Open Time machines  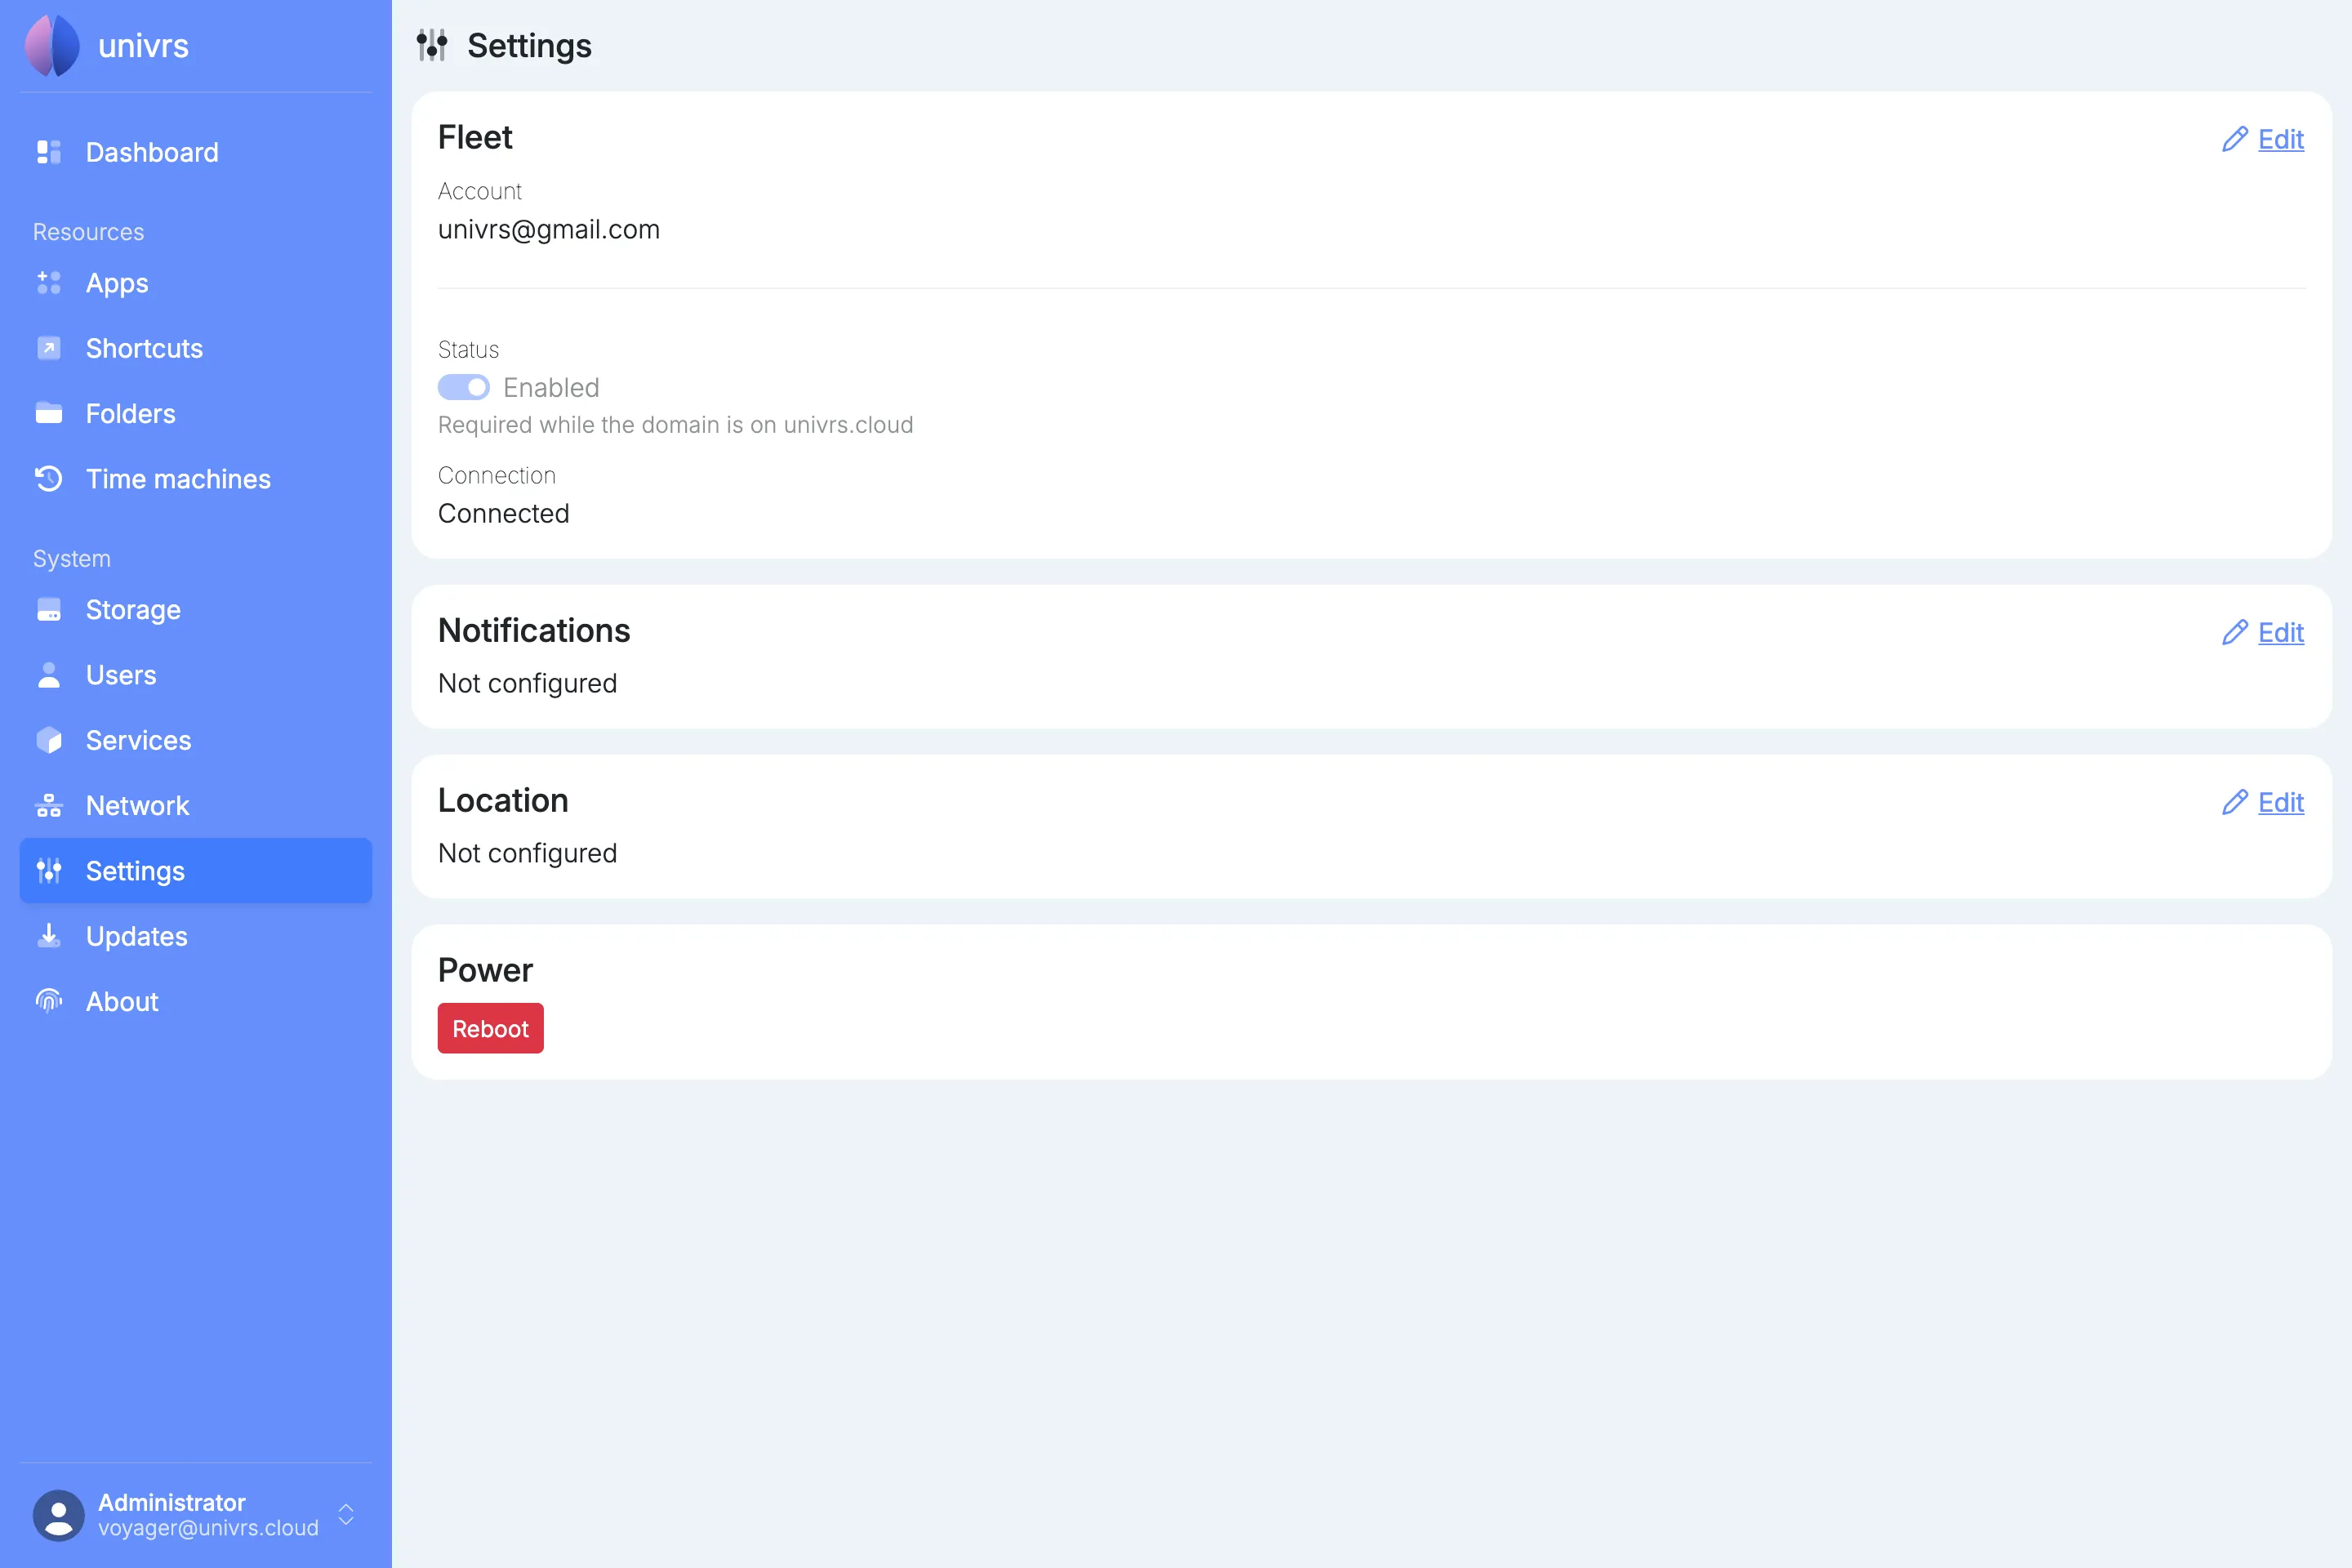coord(196,479)
